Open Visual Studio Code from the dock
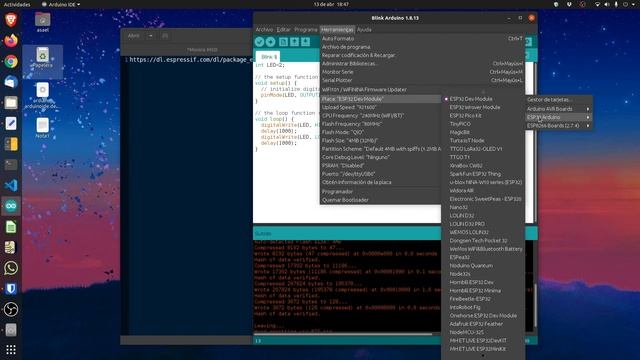640x360 pixels. (x=11, y=185)
